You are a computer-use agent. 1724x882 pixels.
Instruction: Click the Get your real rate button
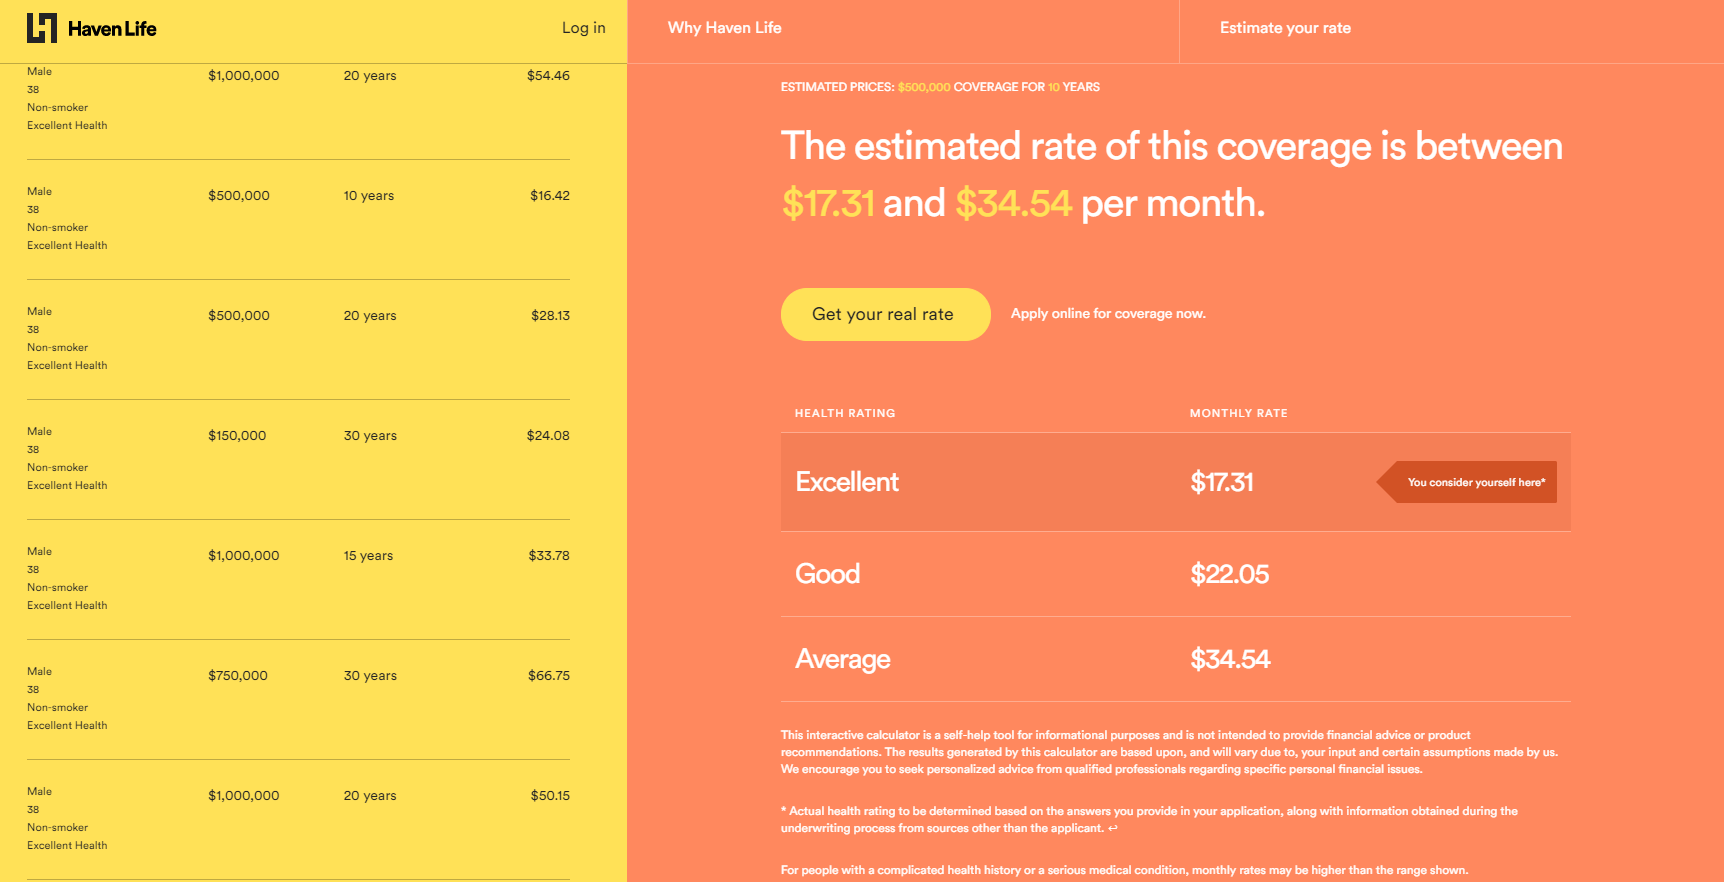[x=885, y=314]
